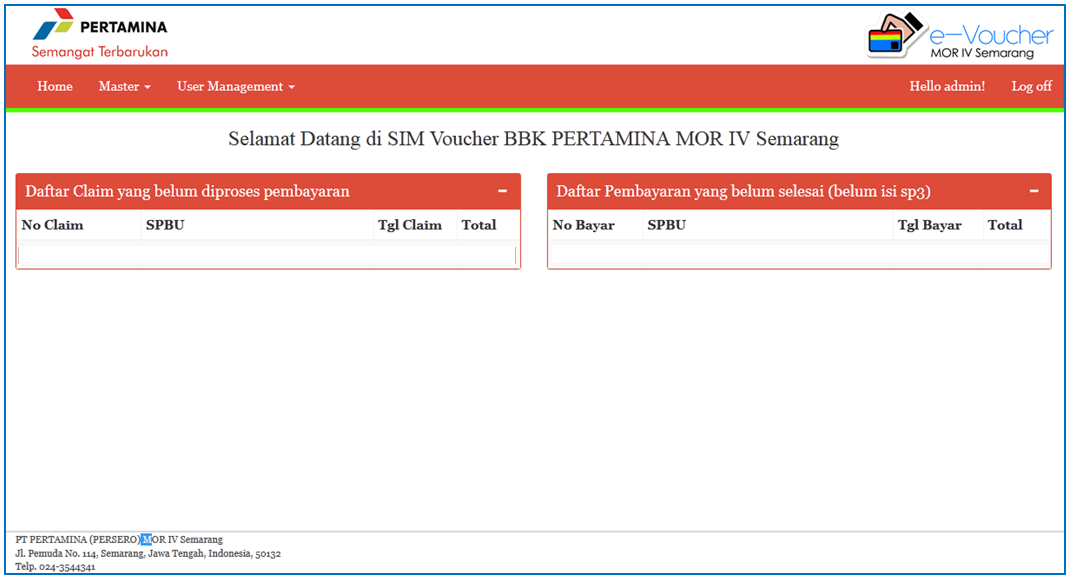Viewport: 1070px width, 577px height.
Task: Click the Jl. Pemuda No. 114 address
Action: (148, 553)
